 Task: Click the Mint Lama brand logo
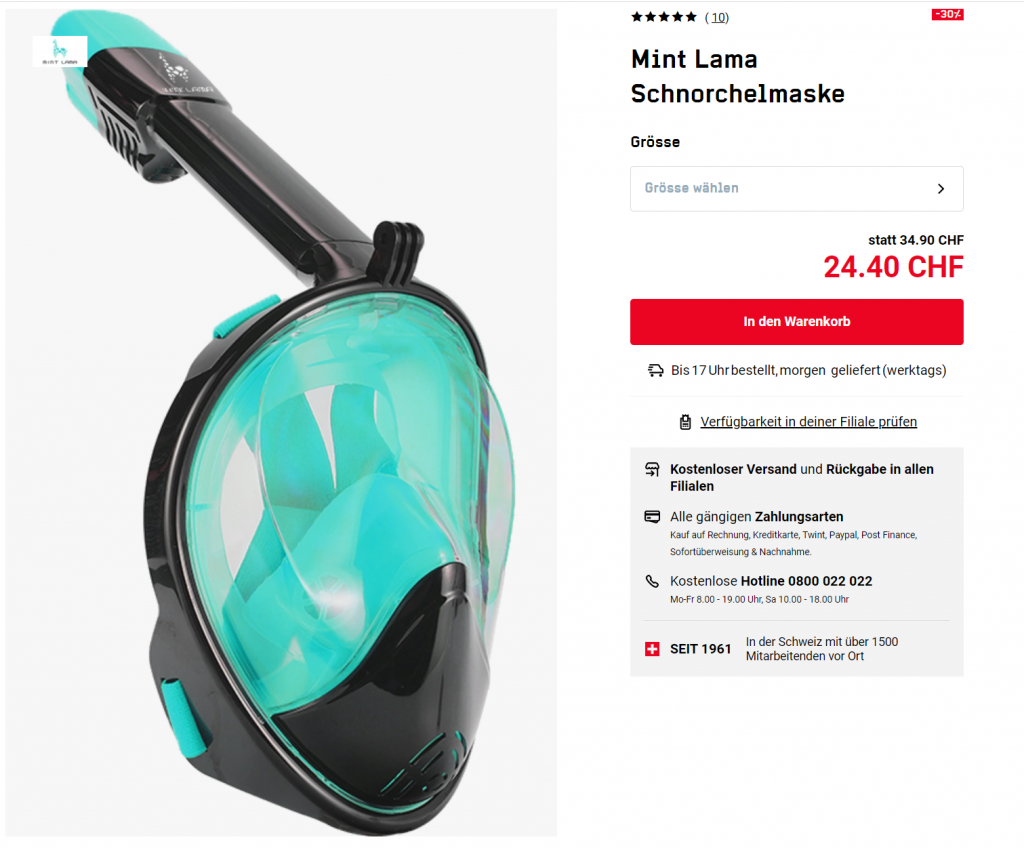pyautogui.click(x=59, y=52)
